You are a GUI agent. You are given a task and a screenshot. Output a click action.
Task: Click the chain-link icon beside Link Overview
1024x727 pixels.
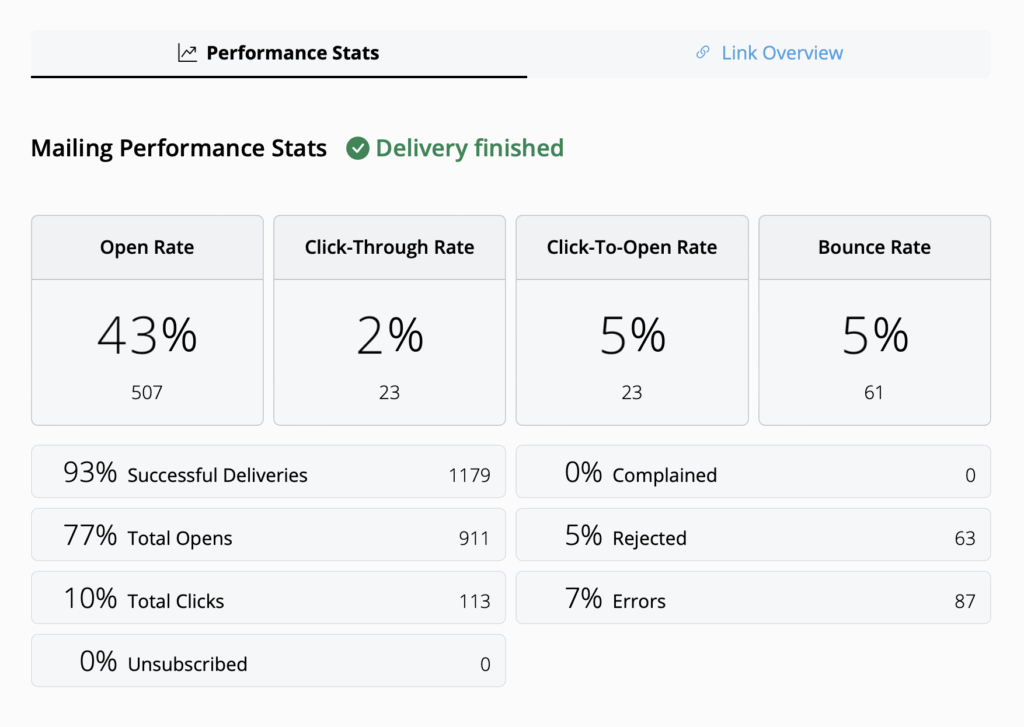pyautogui.click(x=703, y=53)
